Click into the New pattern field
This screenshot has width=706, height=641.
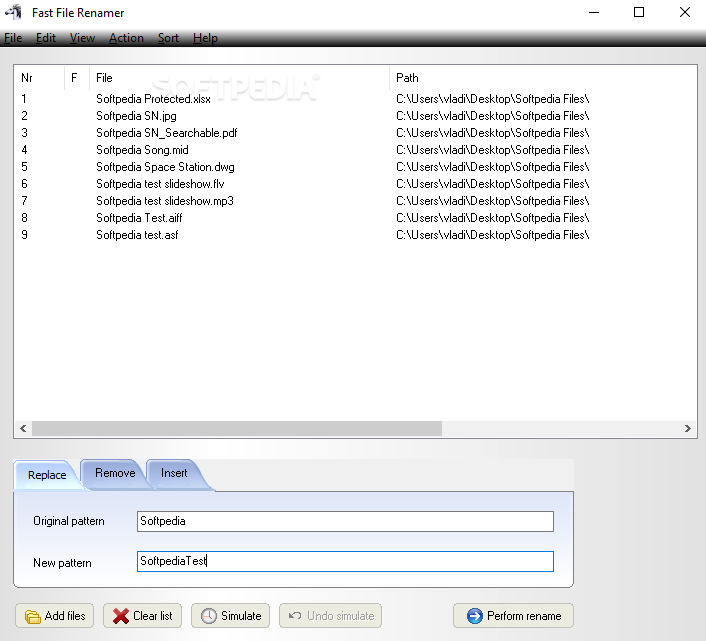(345, 561)
